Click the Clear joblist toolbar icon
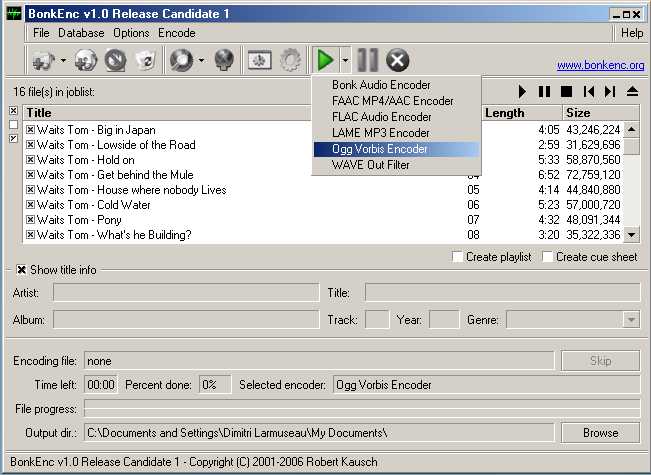Viewport: 651px width, 475px height. (146, 61)
